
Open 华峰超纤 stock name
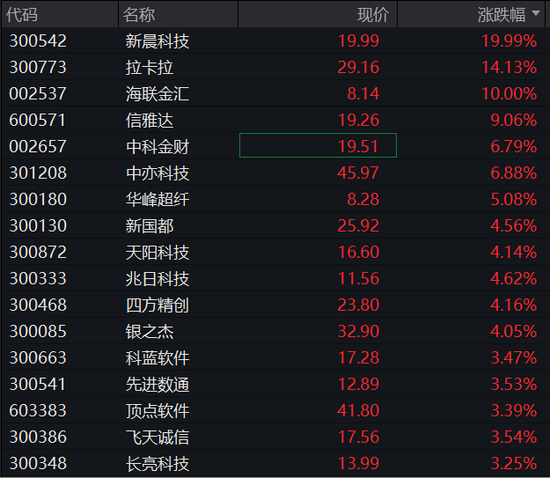click(157, 200)
